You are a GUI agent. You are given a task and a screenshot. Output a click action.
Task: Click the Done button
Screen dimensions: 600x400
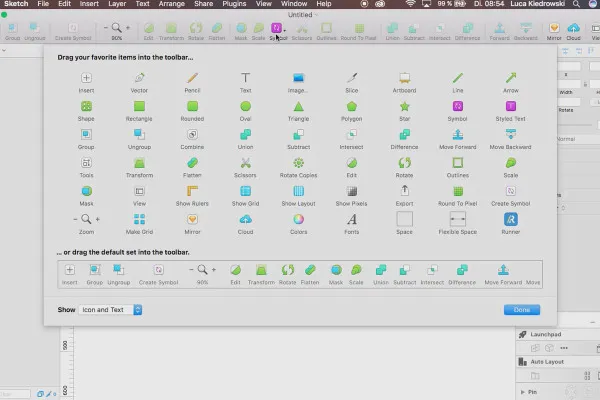click(522, 310)
